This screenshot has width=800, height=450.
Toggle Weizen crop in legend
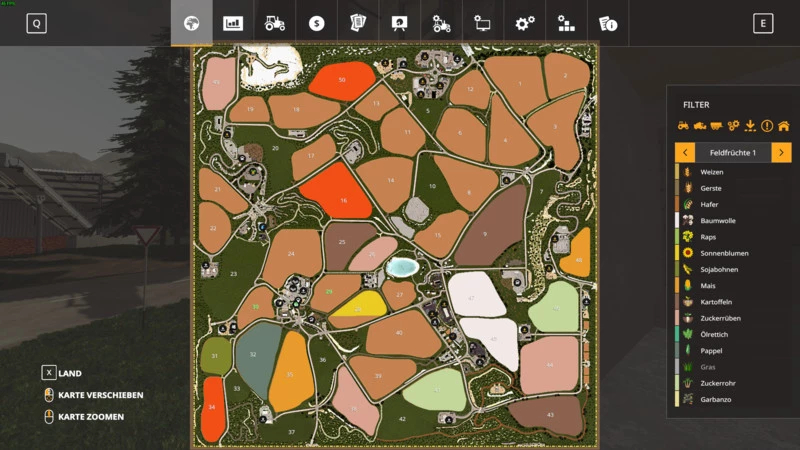pyautogui.click(x=733, y=172)
